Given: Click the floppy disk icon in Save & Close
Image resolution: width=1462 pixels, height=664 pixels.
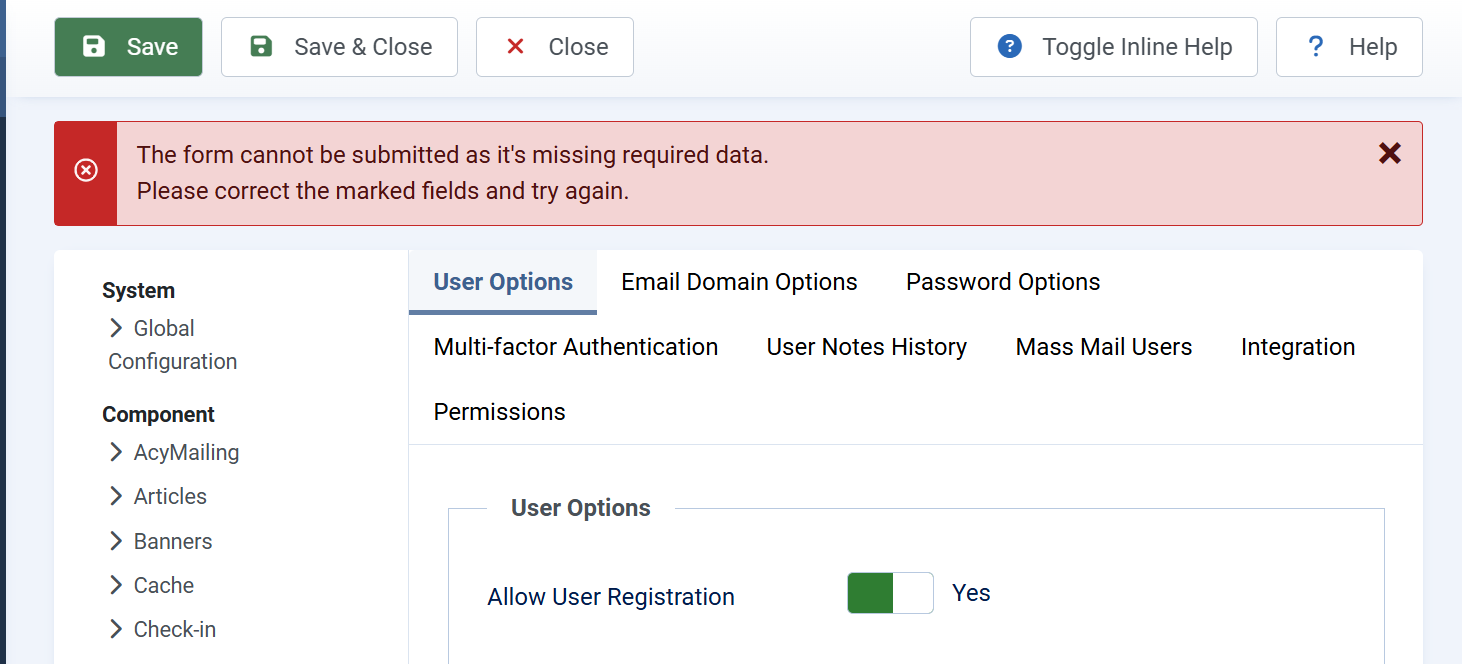Looking at the screenshot, I should click(261, 47).
